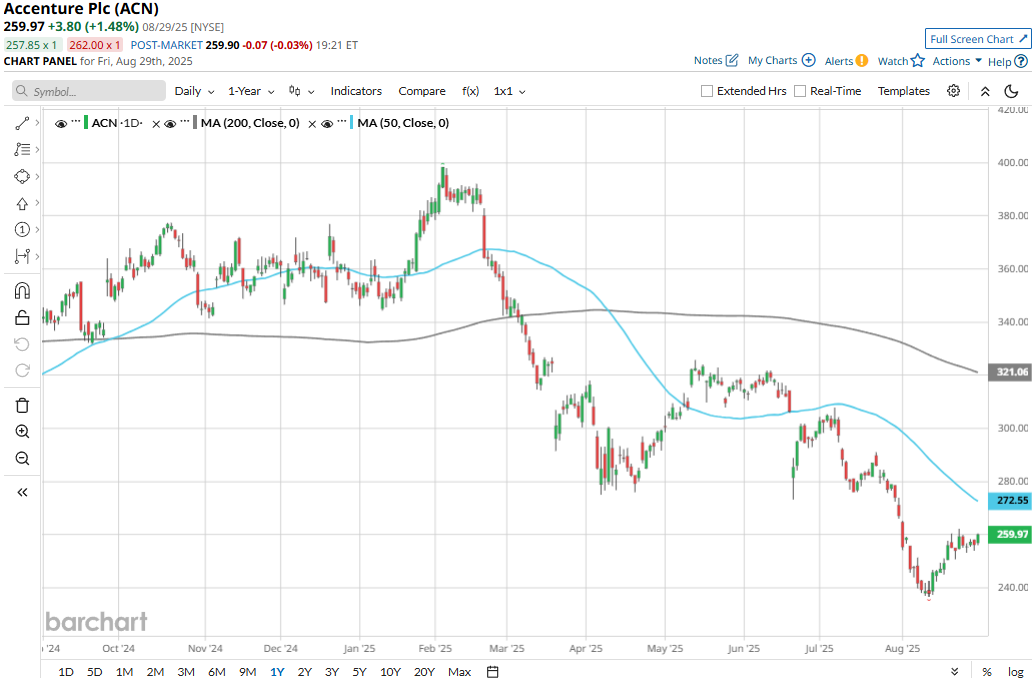Open options menu for ACN series
The height and width of the screenshot is (678, 1032).
tap(76, 122)
